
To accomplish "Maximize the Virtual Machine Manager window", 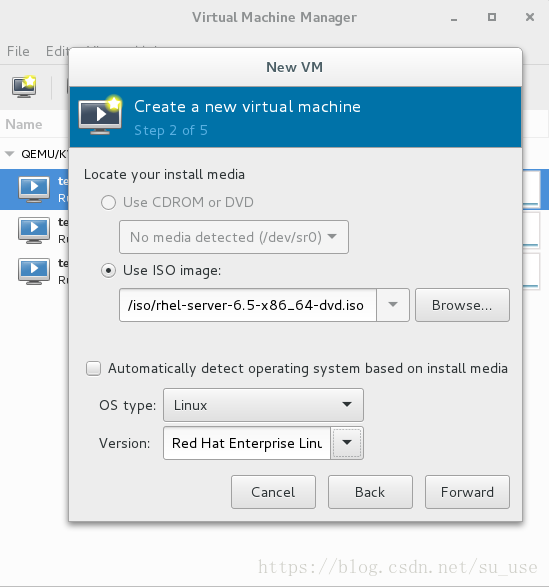I will (x=492, y=17).
